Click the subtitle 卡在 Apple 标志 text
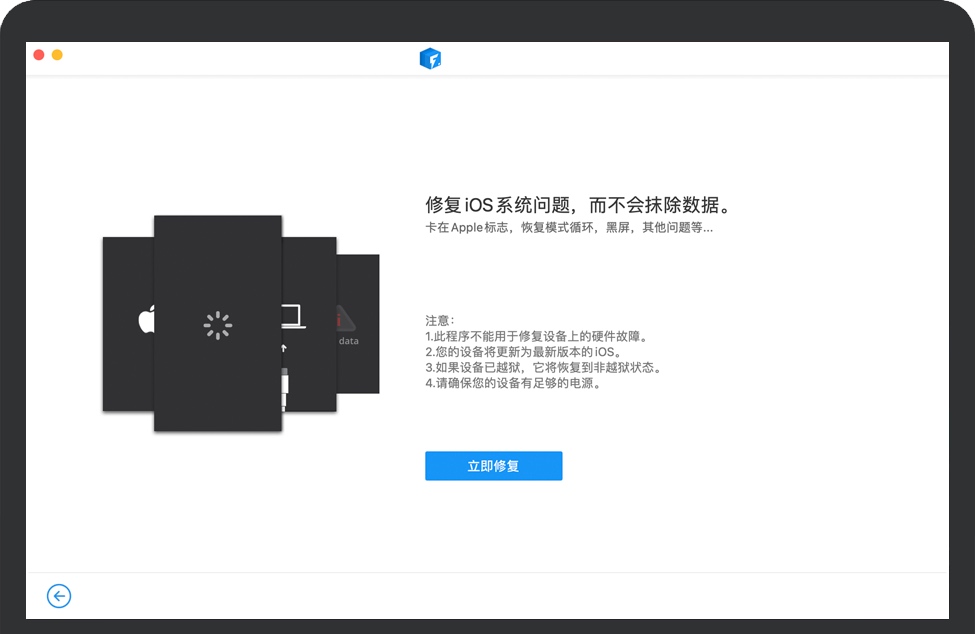975x634 pixels. tap(569, 228)
